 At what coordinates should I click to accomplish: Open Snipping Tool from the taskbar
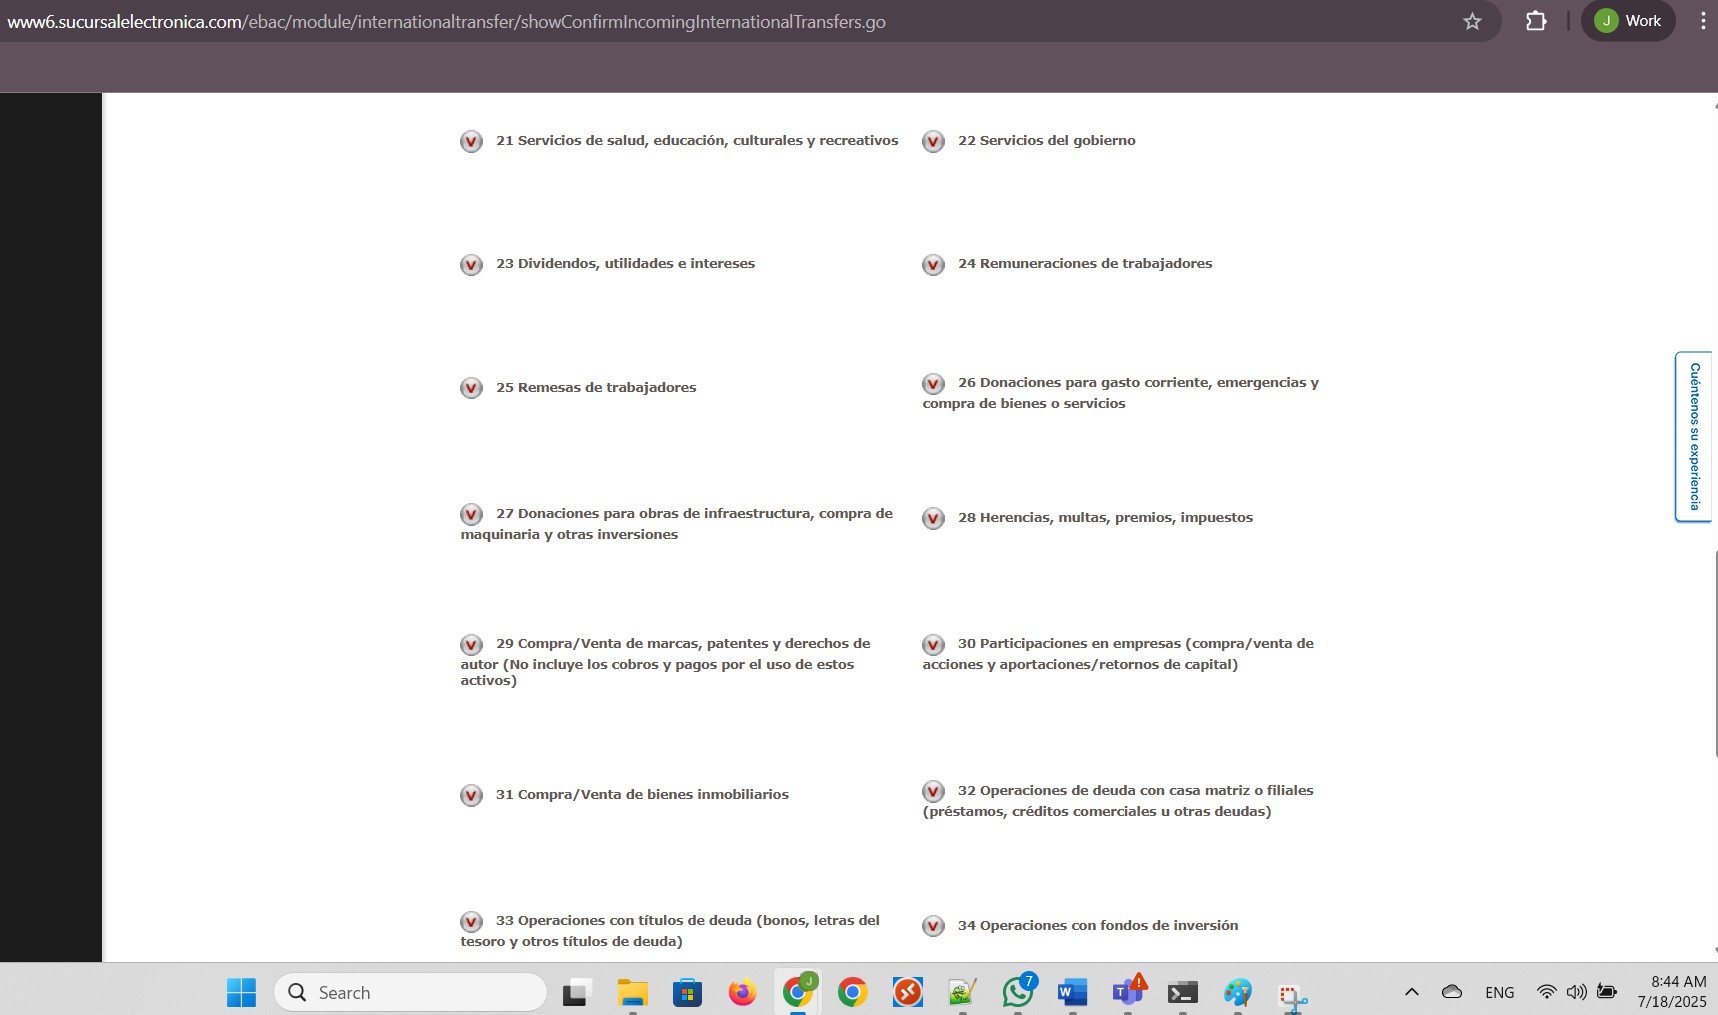(x=1292, y=995)
